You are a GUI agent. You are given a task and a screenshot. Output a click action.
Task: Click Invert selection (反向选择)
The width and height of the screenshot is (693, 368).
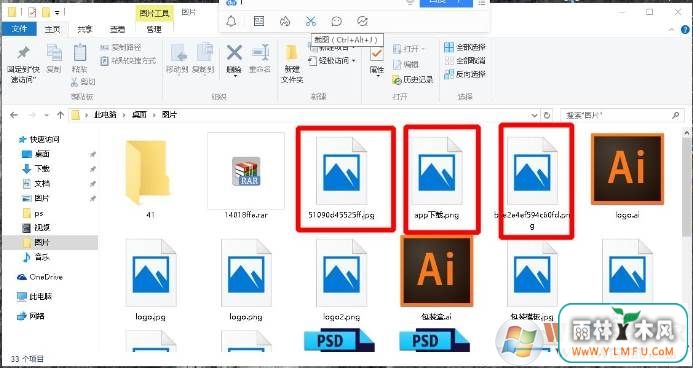(x=465, y=74)
